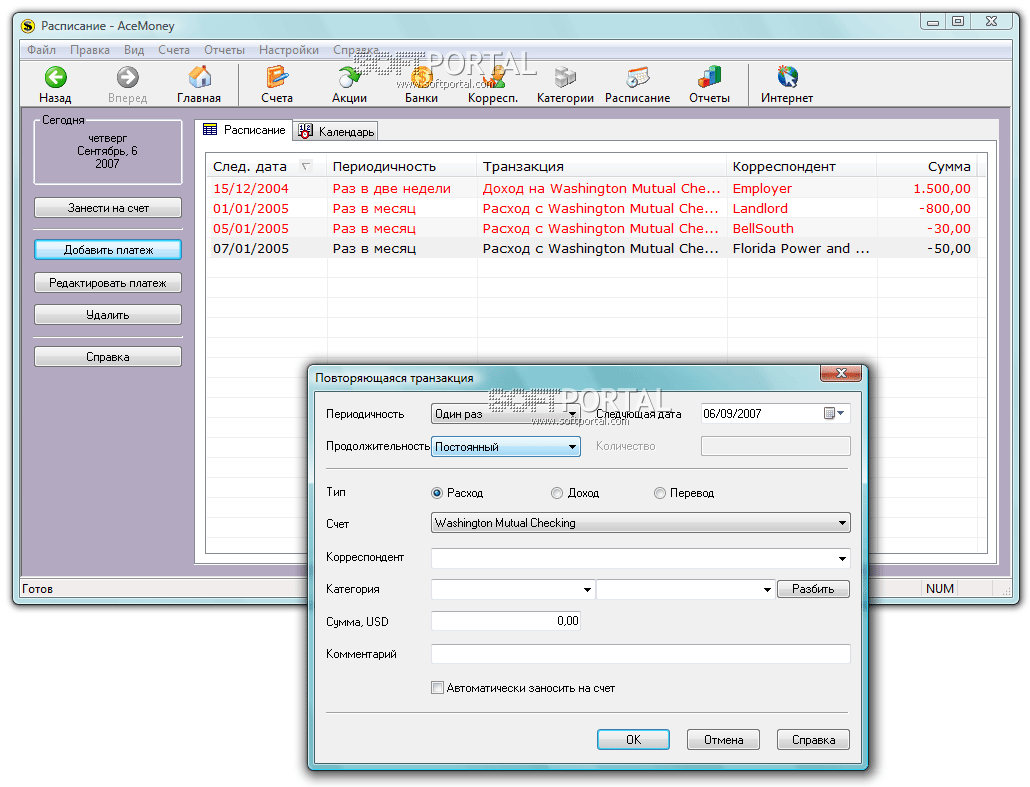The height and width of the screenshot is (787, 1030).
Task: Open the Интернет toolbar icon
Action: pyautogui.click(x=787, y=77)
